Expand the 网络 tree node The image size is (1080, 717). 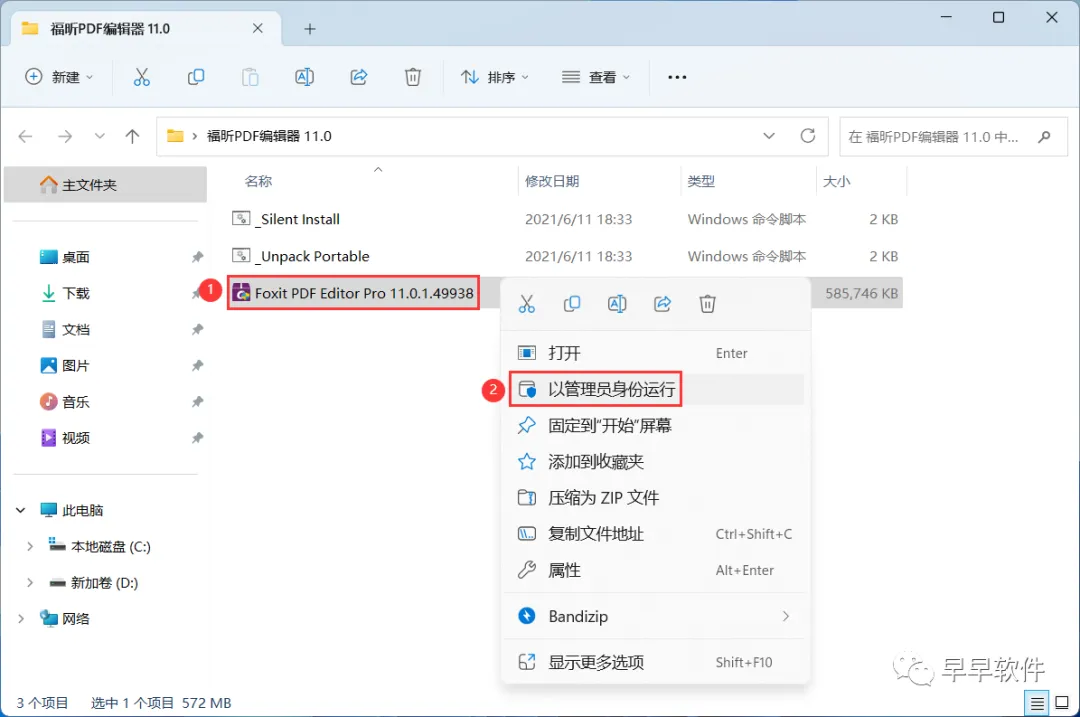[x=21, y=619]
